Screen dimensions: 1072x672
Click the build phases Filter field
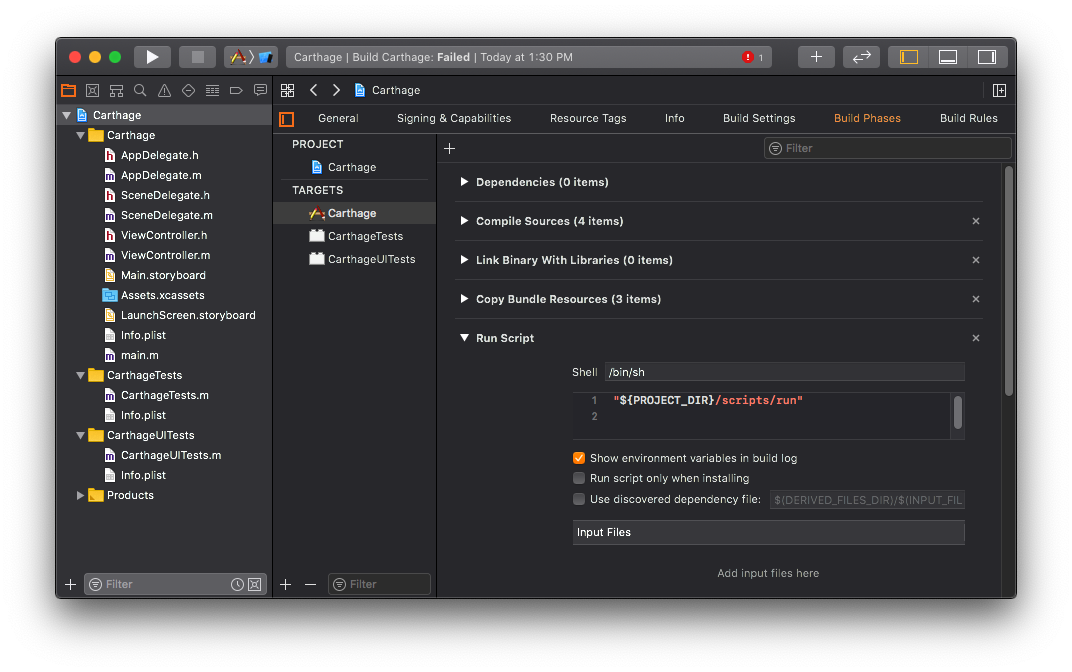pos(887,148)
